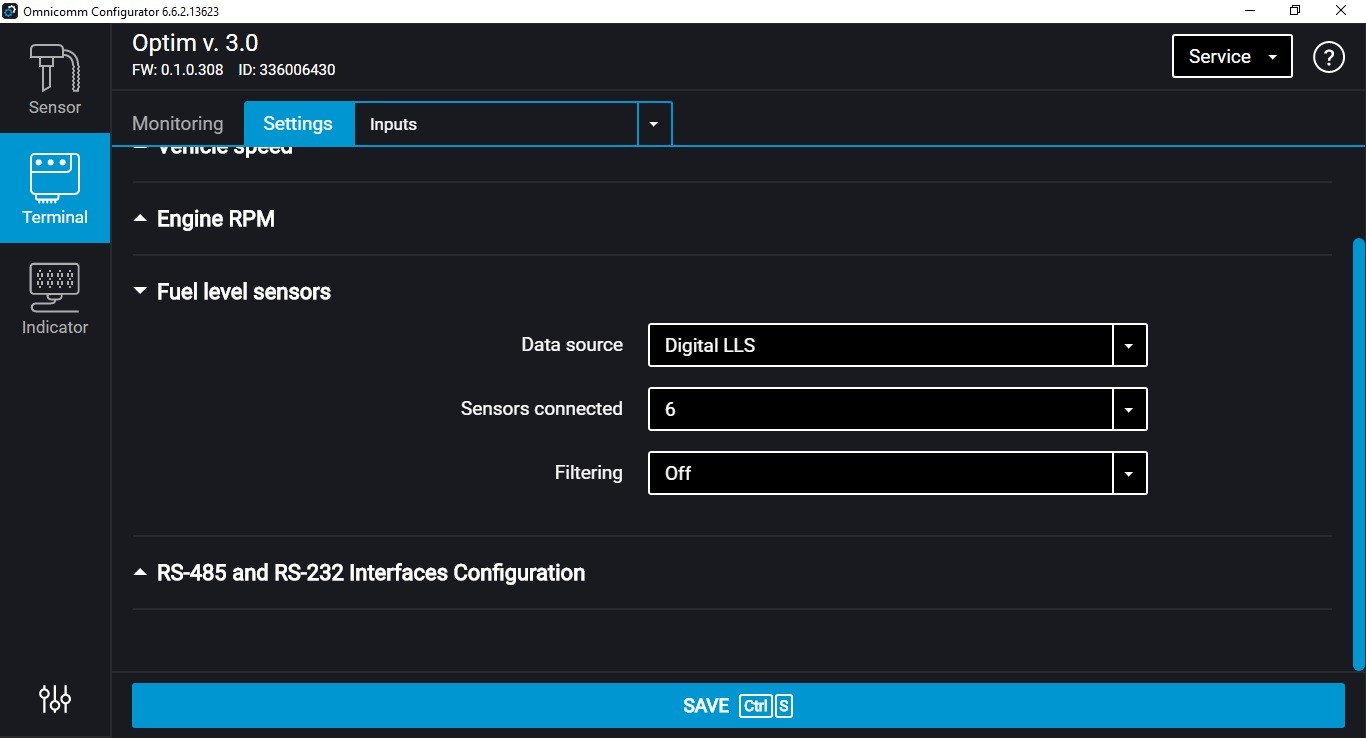Image resolution: width=1366 pixels, height=738 pixels.
Task: Open the tab list dropdown next to Inputs
Action: [x=653, y=124]
